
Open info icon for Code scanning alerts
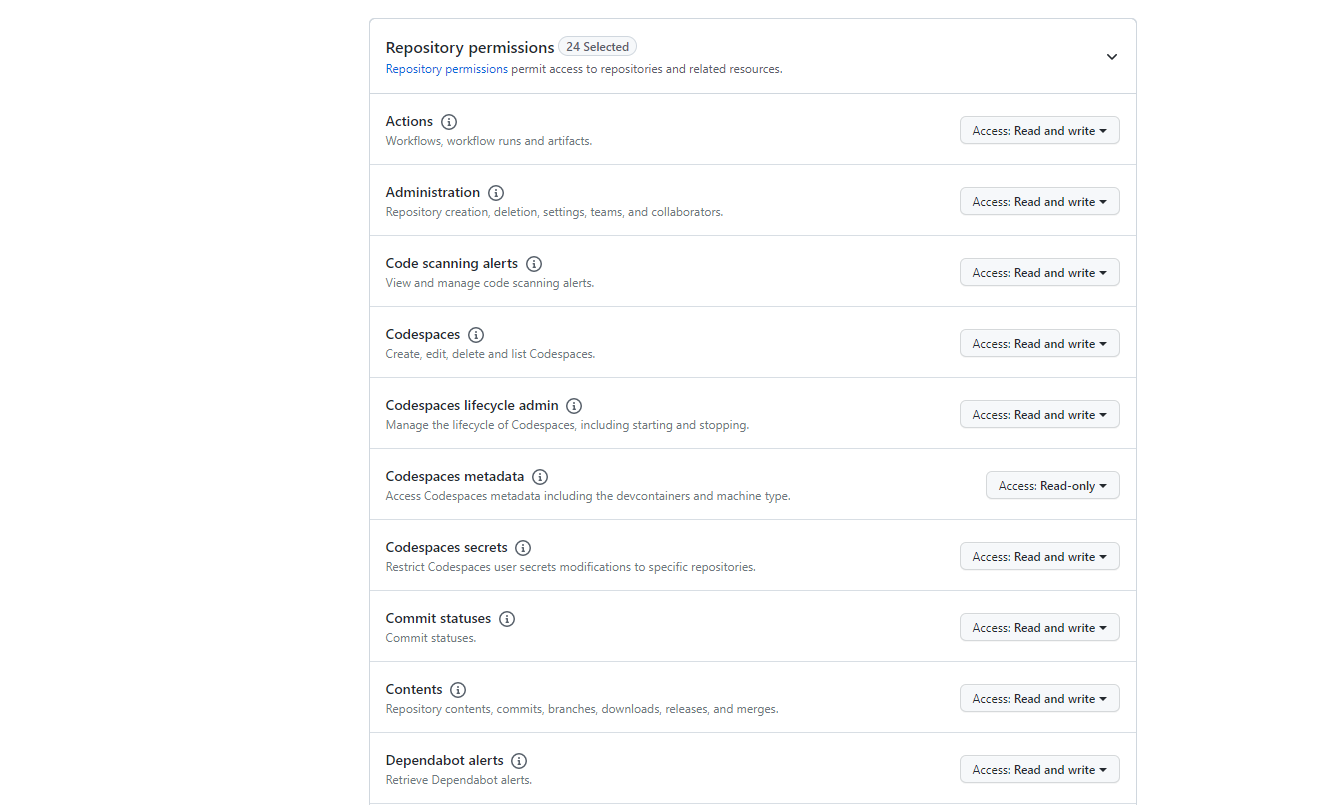(534, 264)
